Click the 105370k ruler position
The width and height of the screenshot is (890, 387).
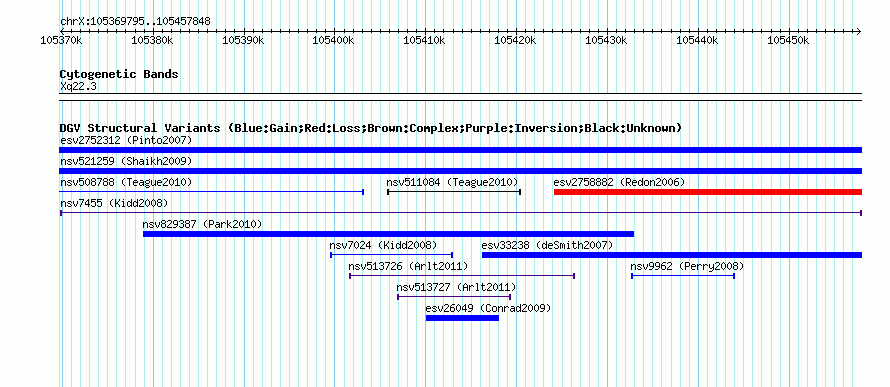coord(62,40)
